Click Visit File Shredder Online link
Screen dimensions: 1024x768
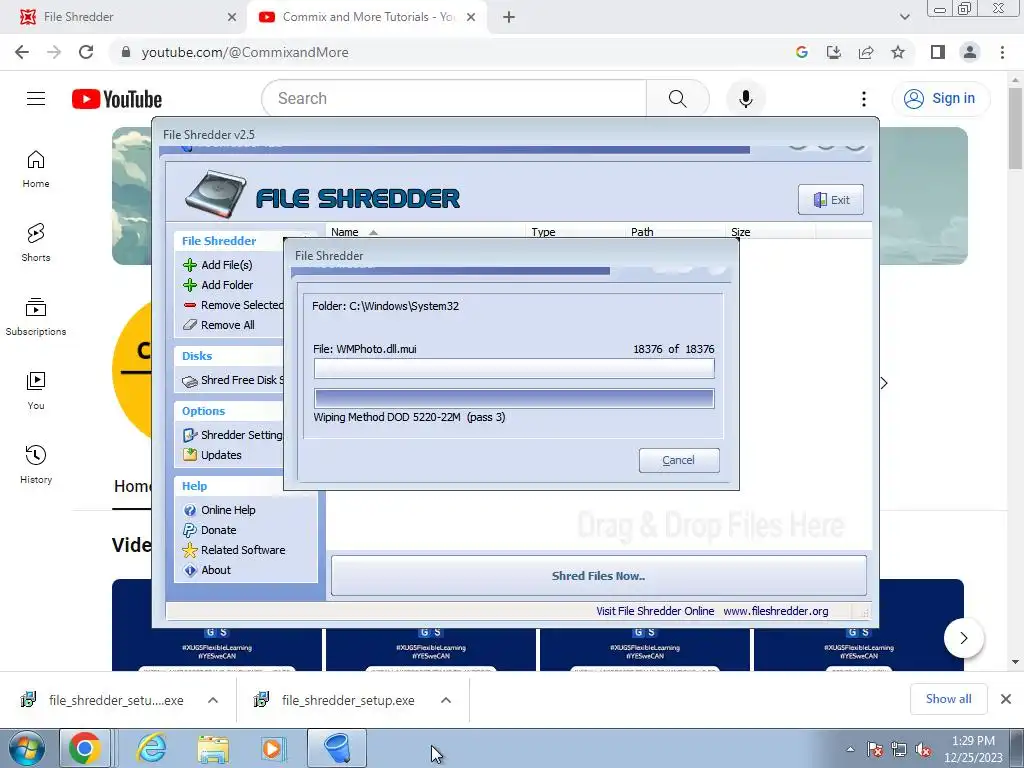655,611
